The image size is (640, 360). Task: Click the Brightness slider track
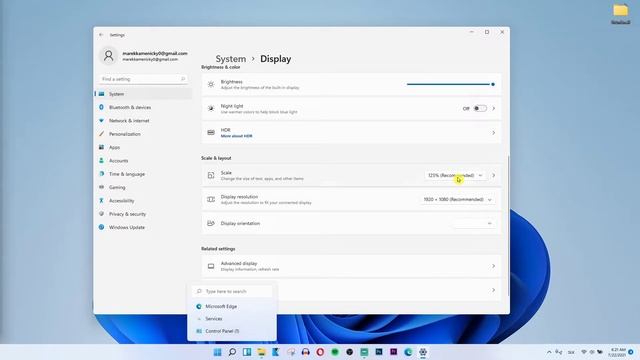click(451, 84)
